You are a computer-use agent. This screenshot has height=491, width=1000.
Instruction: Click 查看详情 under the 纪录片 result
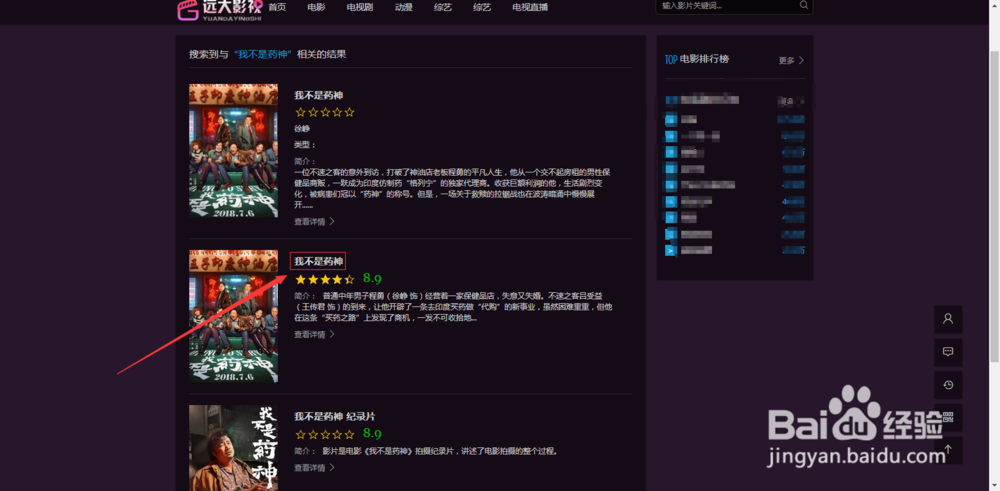point(314,467)
